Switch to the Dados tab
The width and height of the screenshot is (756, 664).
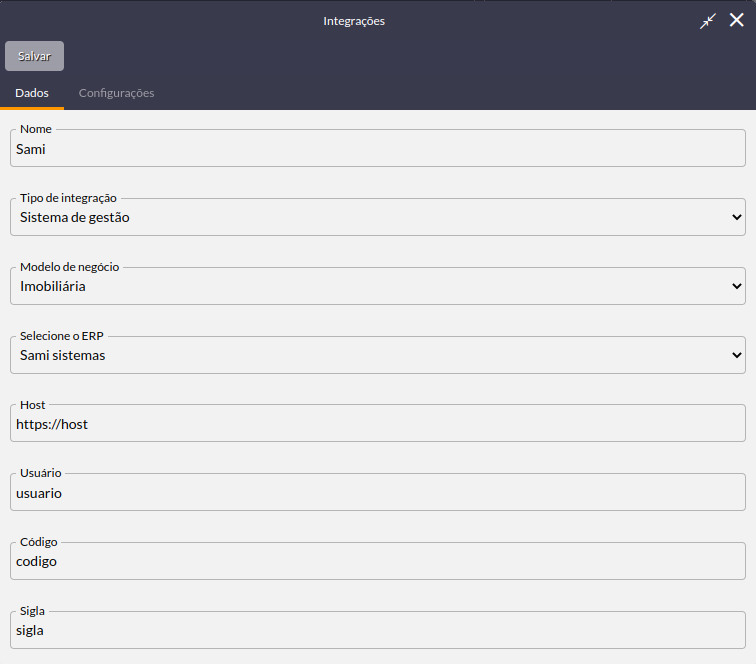tap(32, 93)
